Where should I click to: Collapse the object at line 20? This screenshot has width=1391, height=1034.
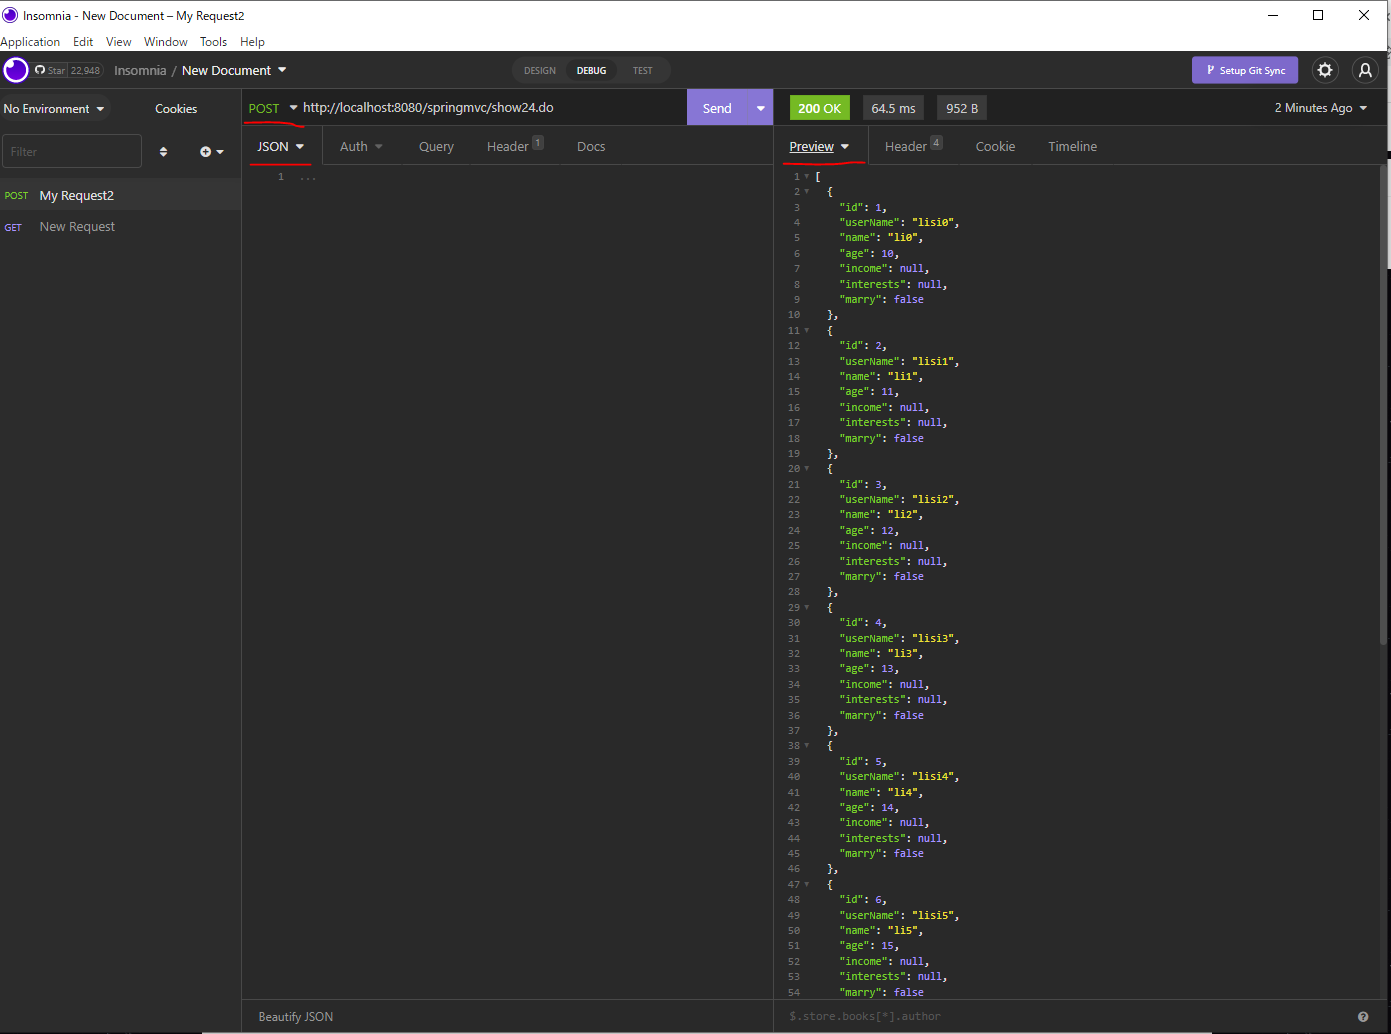click(807, 469)
